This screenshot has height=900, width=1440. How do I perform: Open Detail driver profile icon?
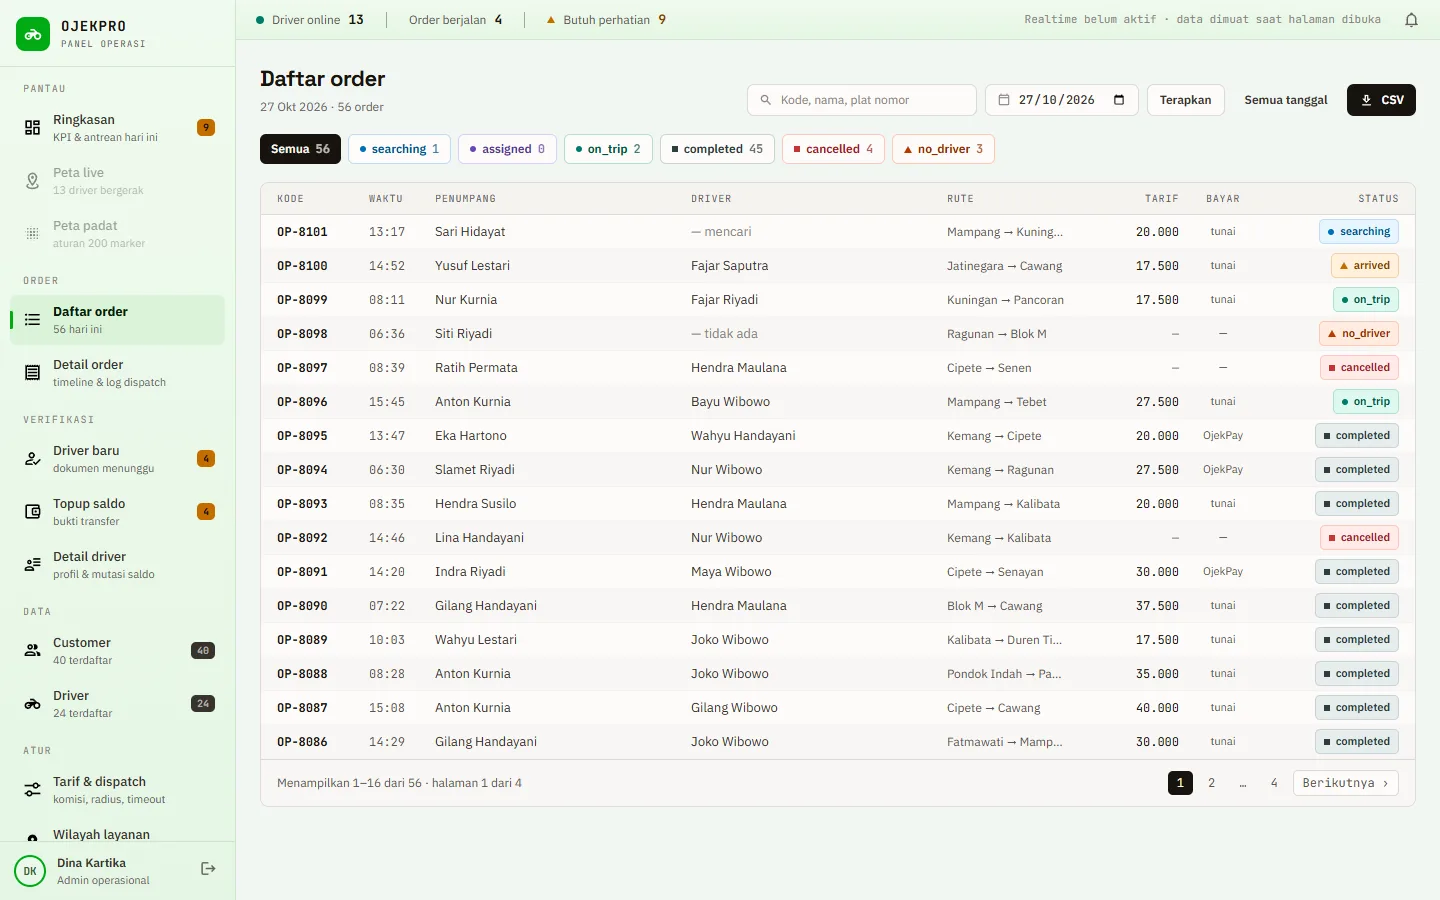pos(33,565)
